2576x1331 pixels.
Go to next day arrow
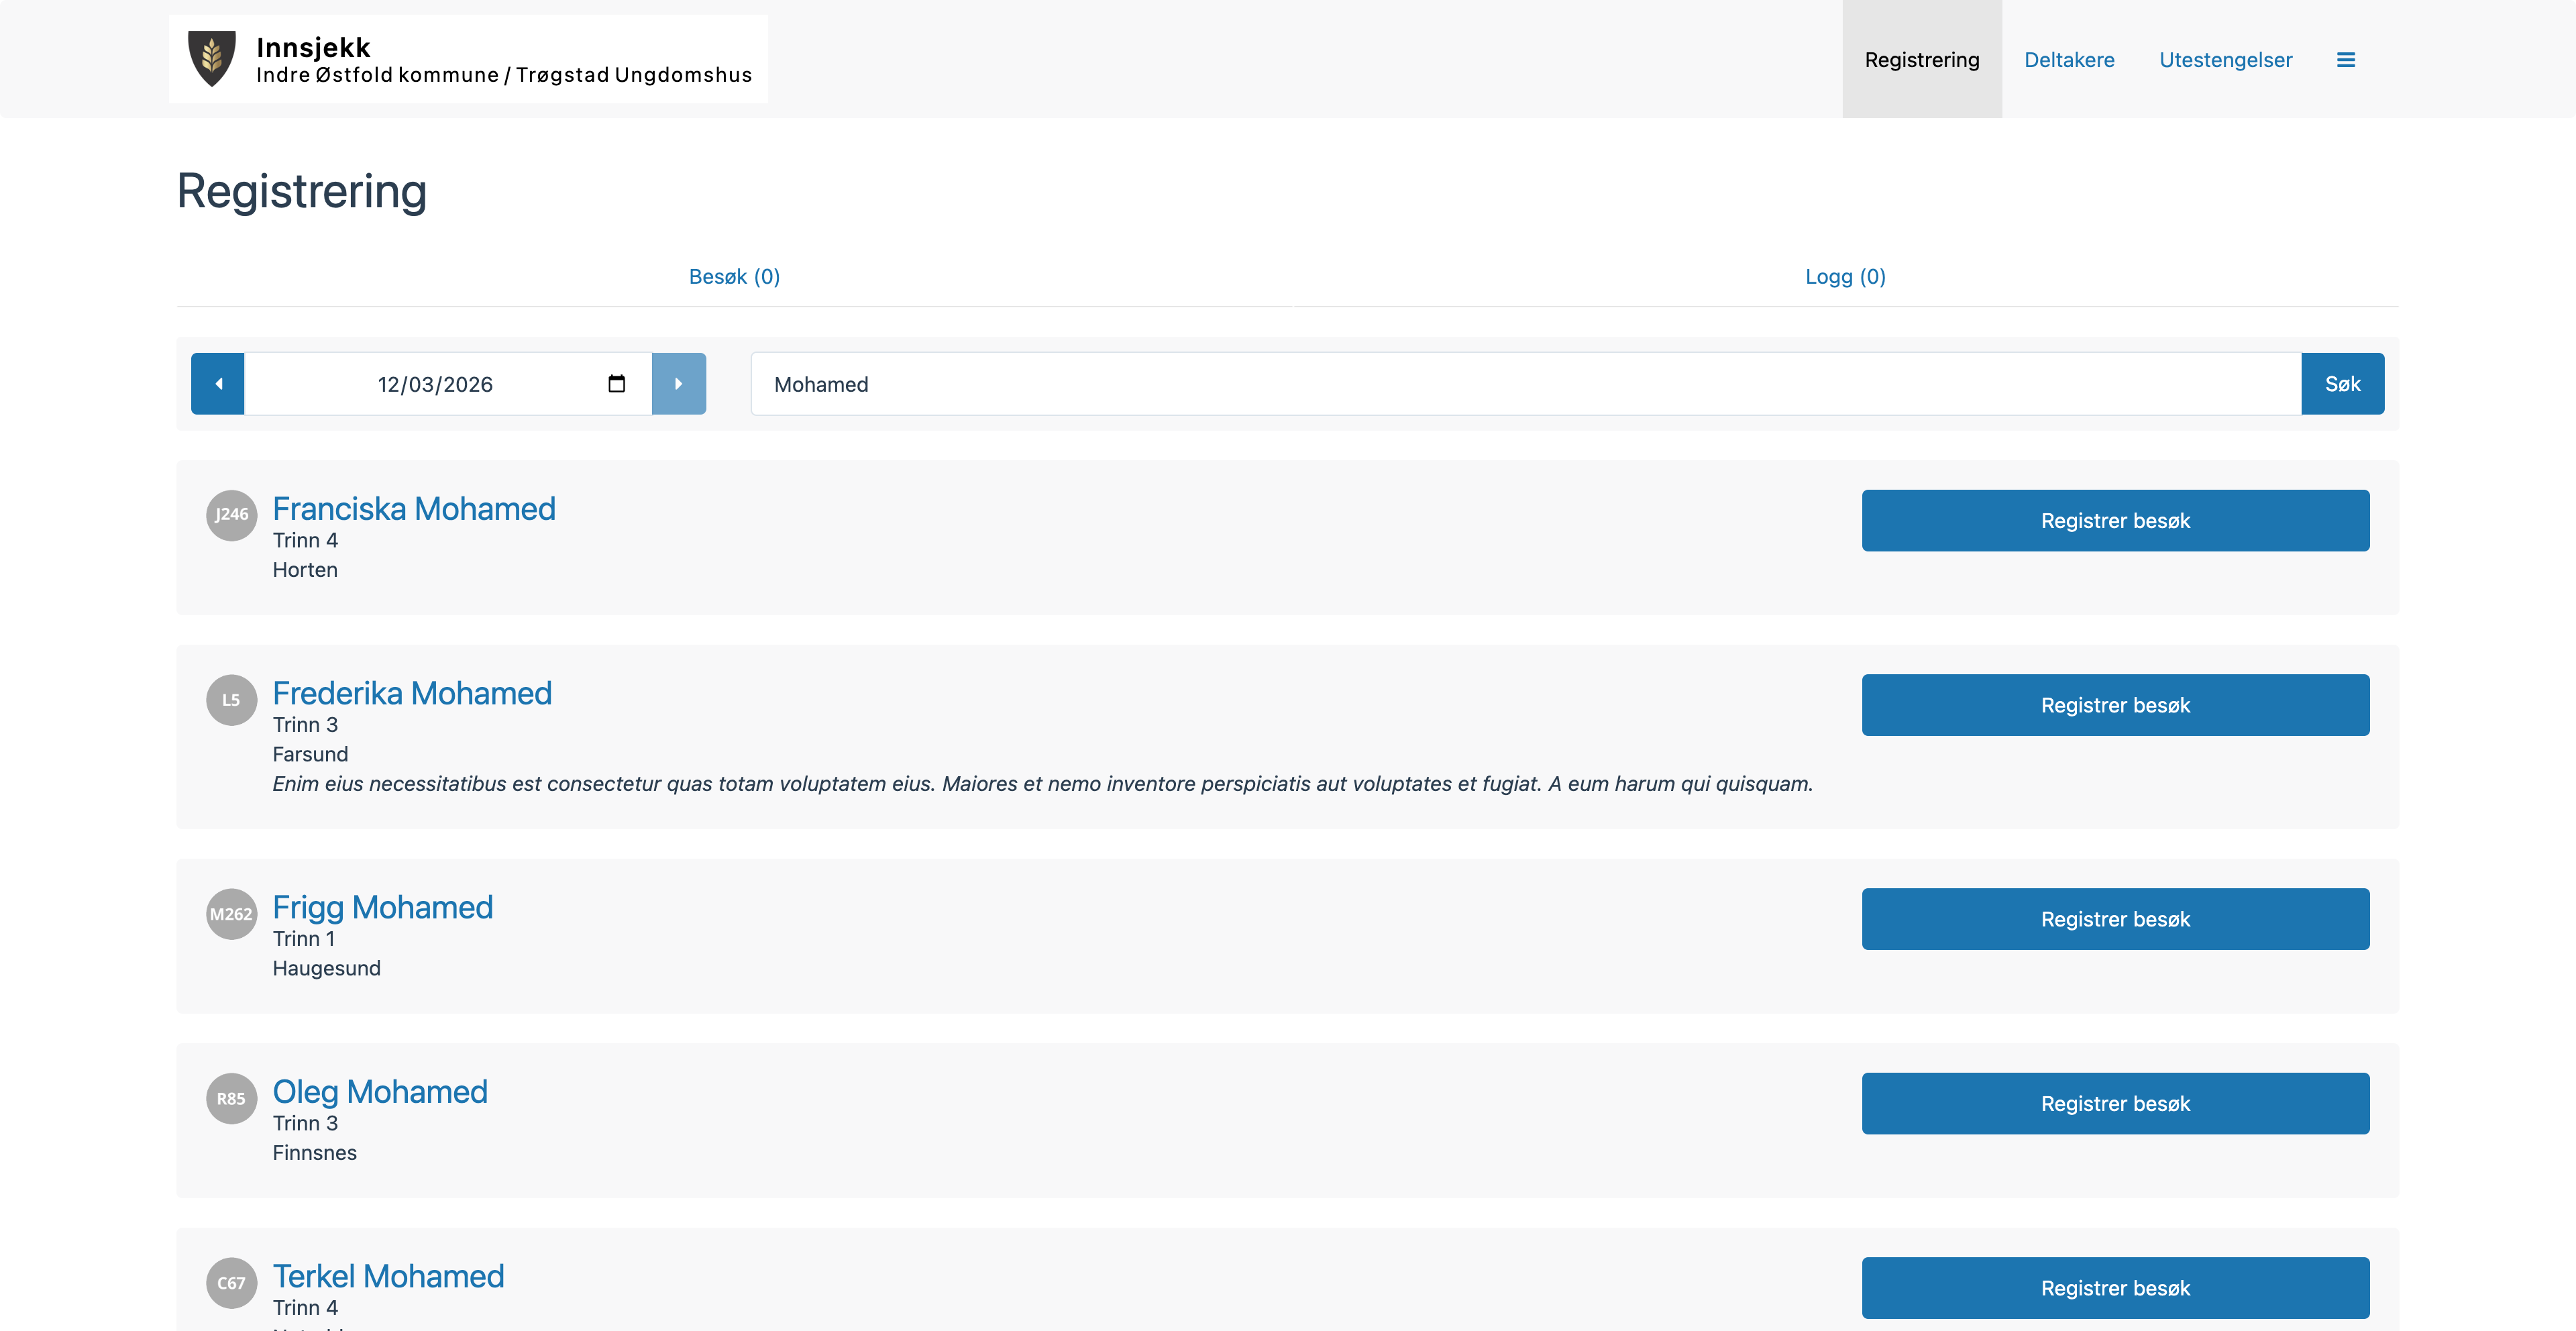coord(678,384)
